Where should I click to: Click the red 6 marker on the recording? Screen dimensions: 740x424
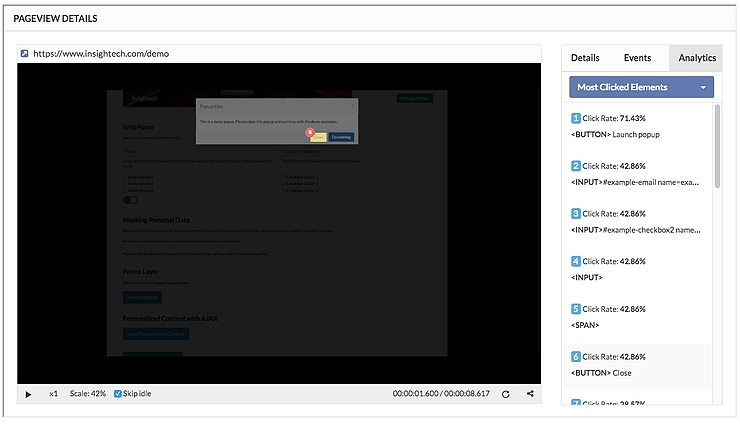(310, 131)
